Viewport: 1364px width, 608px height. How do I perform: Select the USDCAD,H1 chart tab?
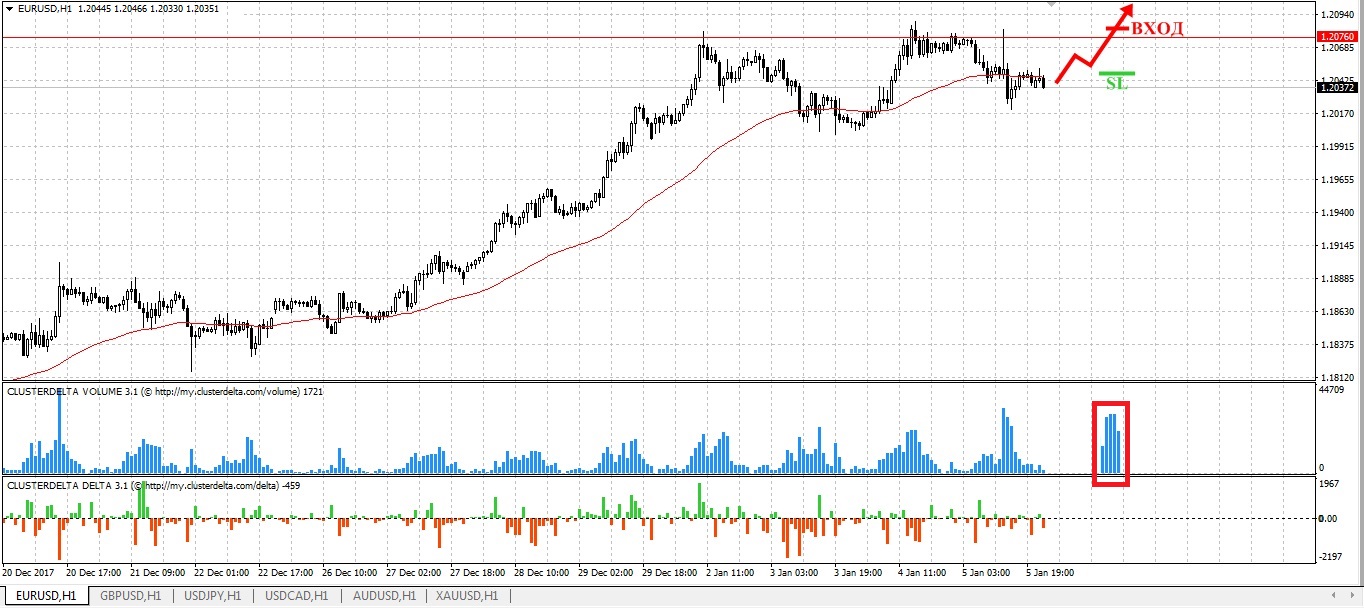click(296, 596)
